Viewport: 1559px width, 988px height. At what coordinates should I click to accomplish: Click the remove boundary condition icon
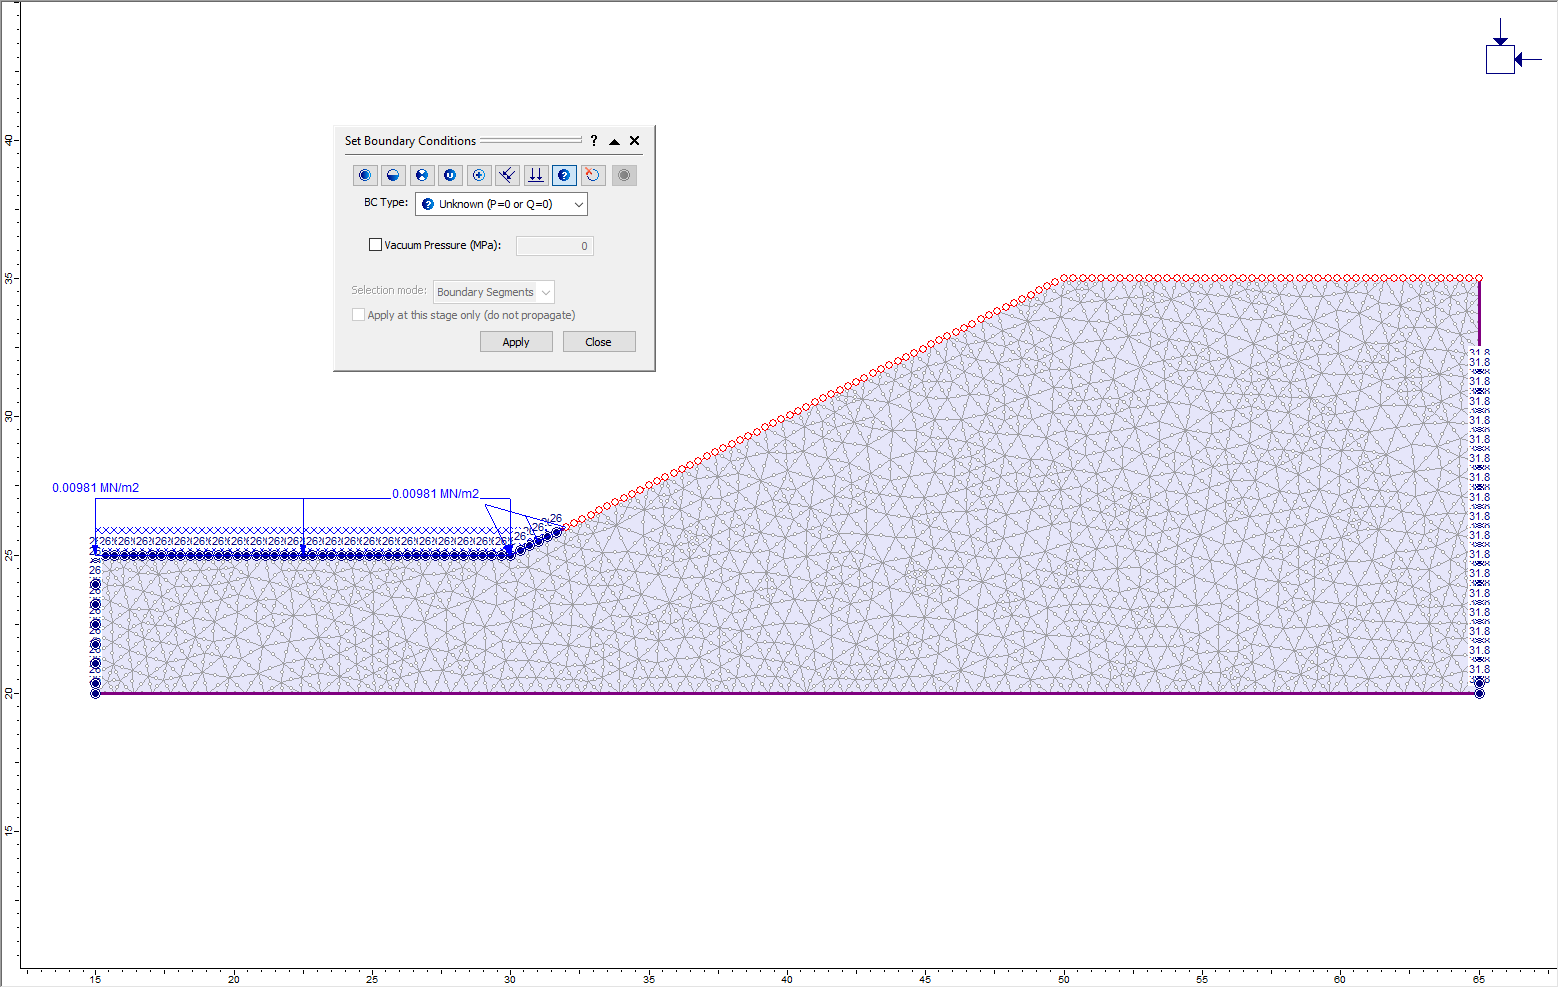593,175
